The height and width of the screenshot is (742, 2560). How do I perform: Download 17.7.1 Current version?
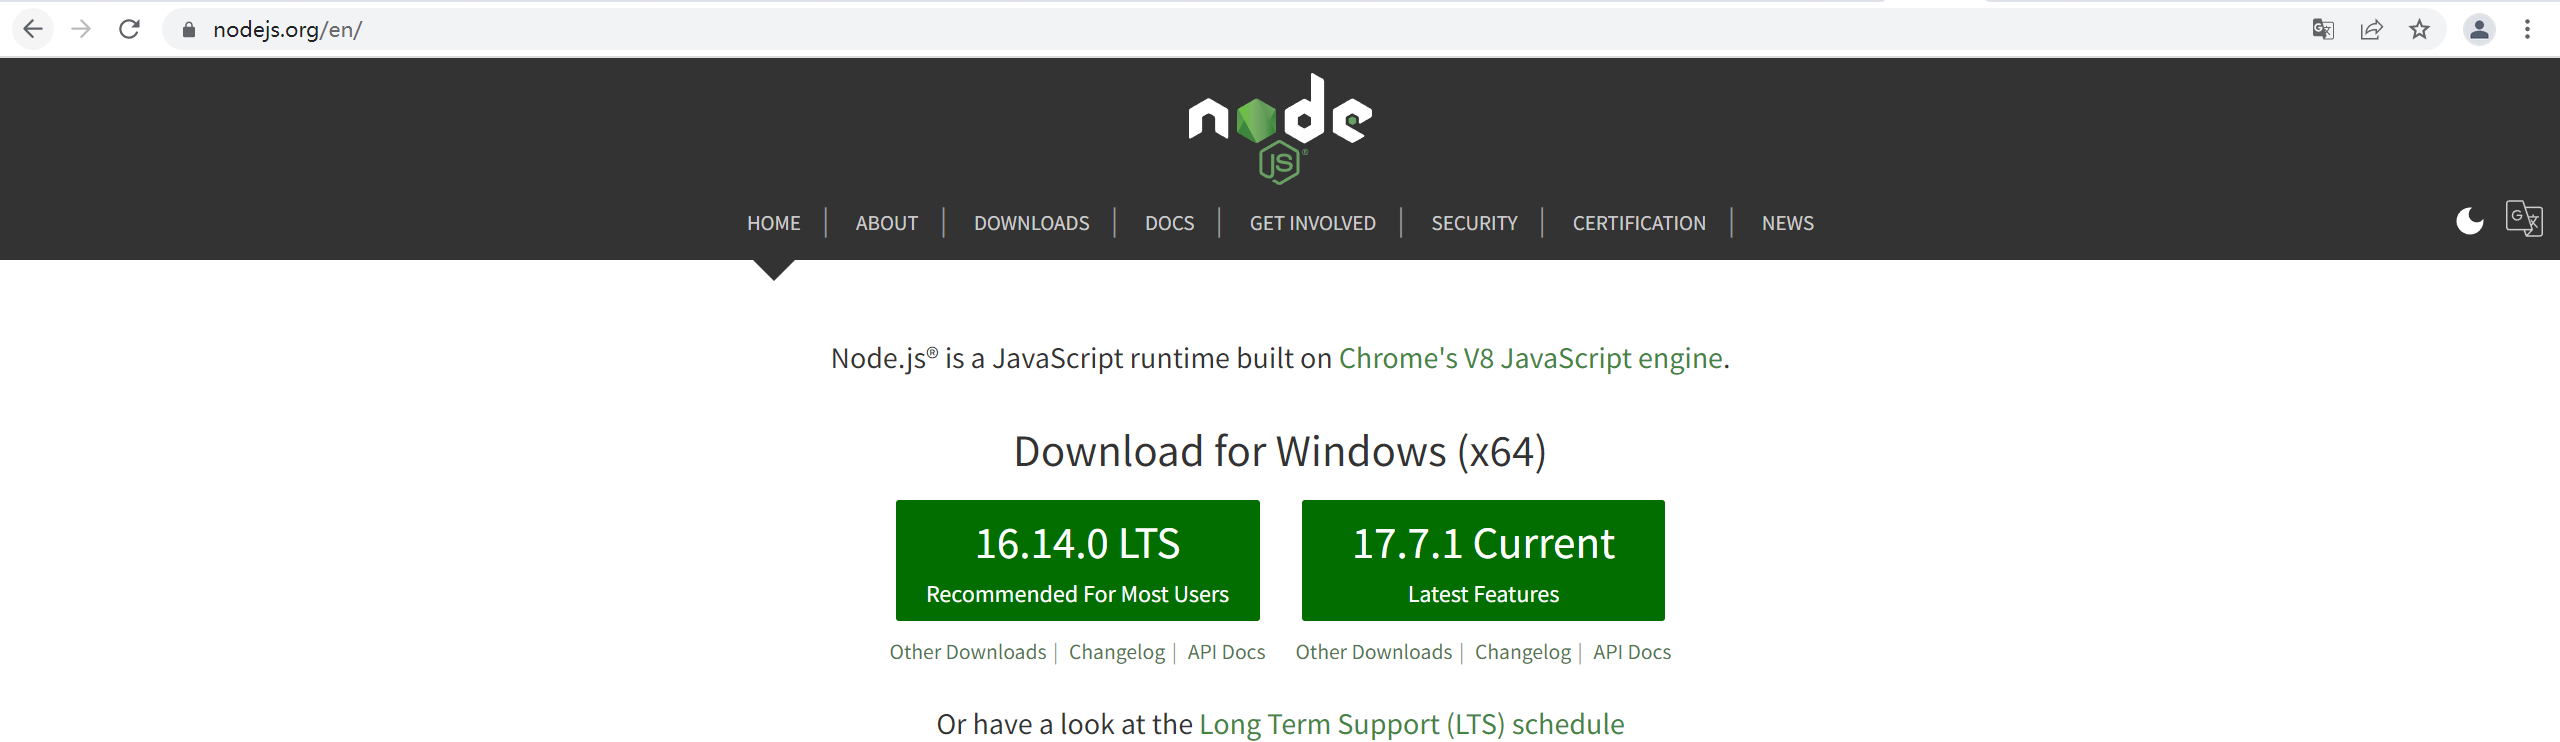click(x=1483, y=560)
